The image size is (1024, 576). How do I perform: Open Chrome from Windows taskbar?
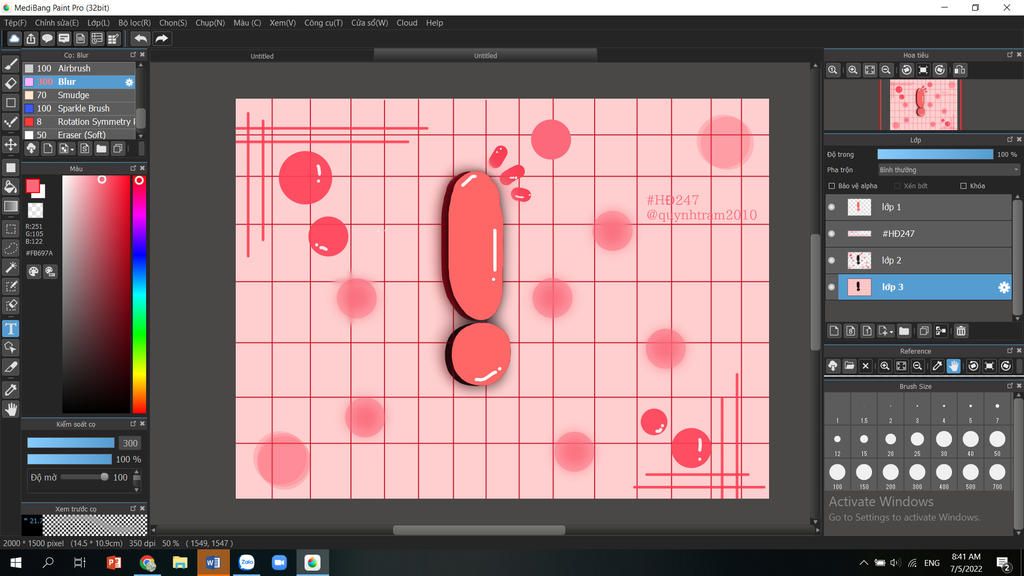(x=148, y=562)
